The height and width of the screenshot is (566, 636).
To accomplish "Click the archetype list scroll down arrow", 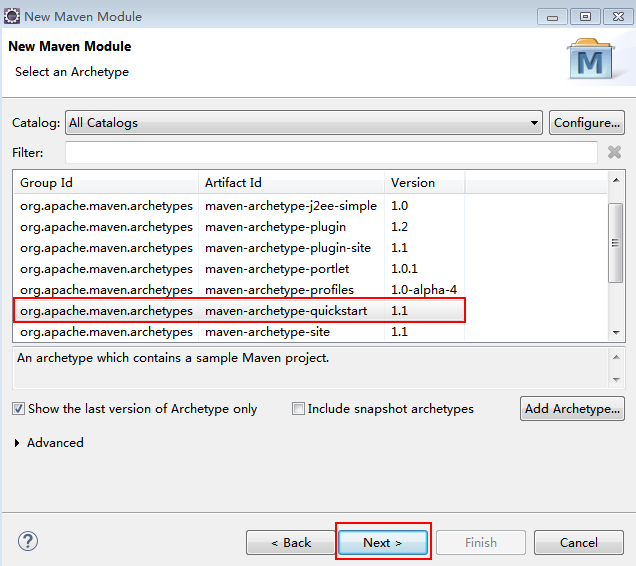I will (616, 333).
